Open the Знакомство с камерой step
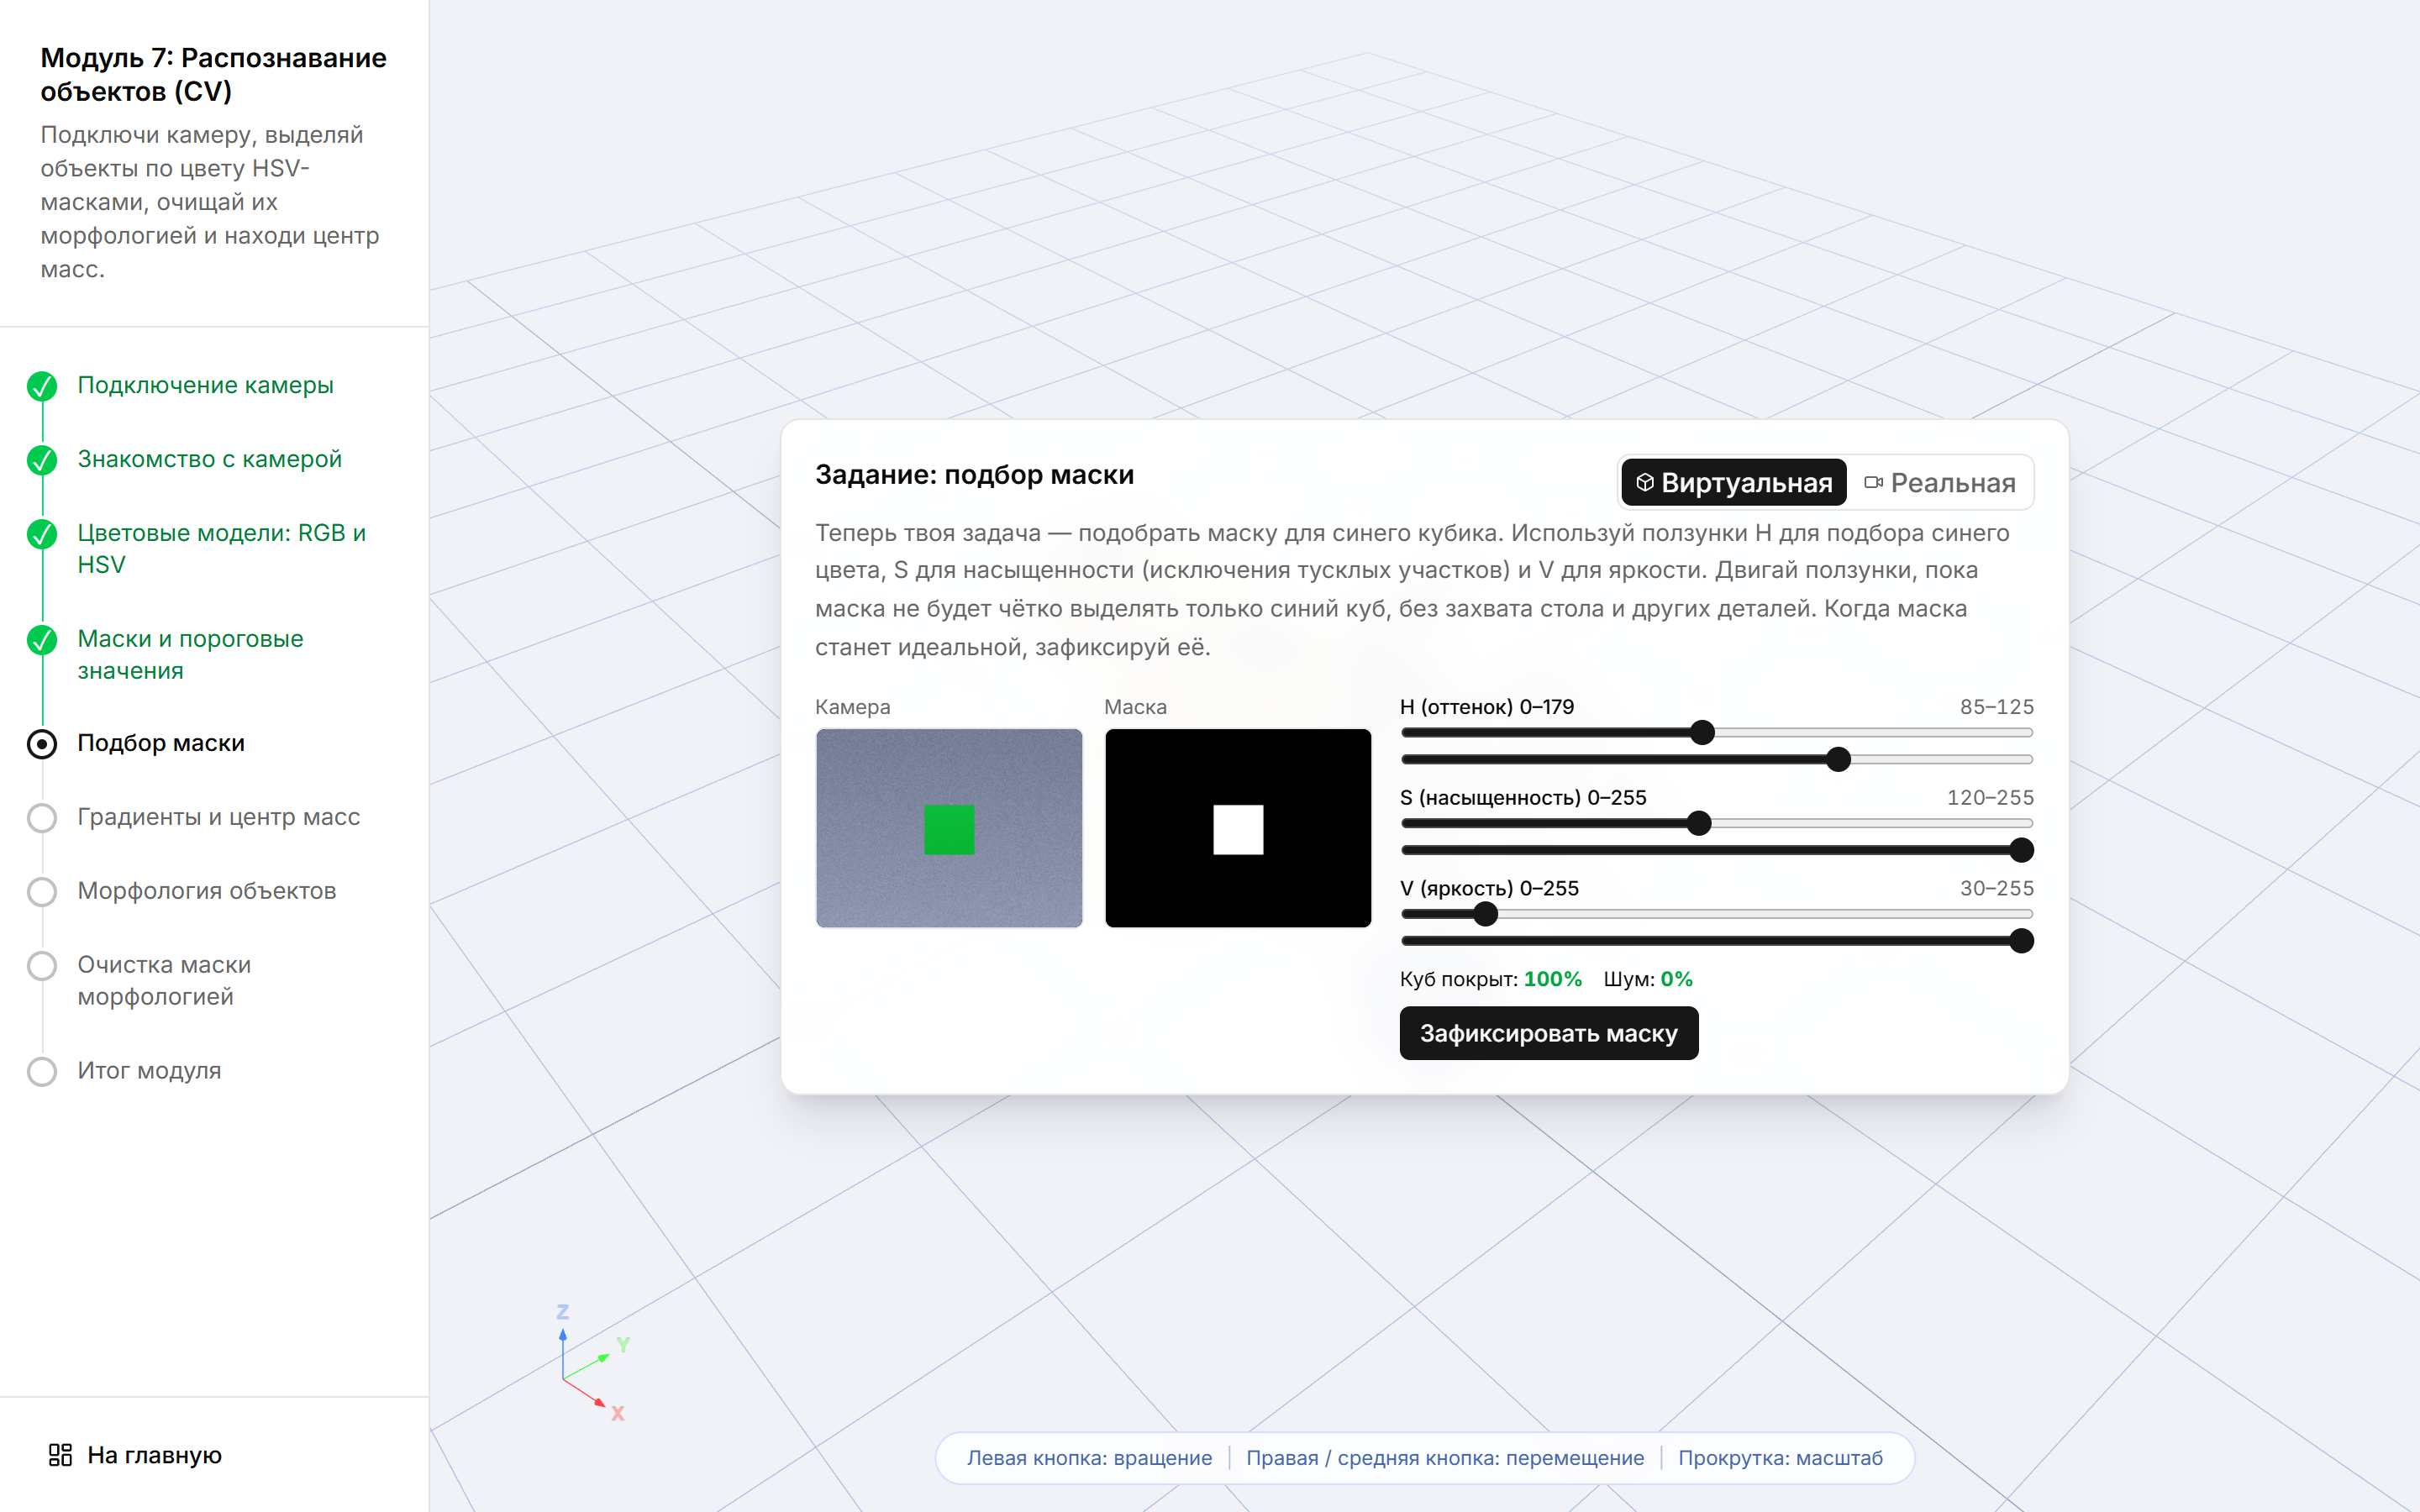 (210, 459)
